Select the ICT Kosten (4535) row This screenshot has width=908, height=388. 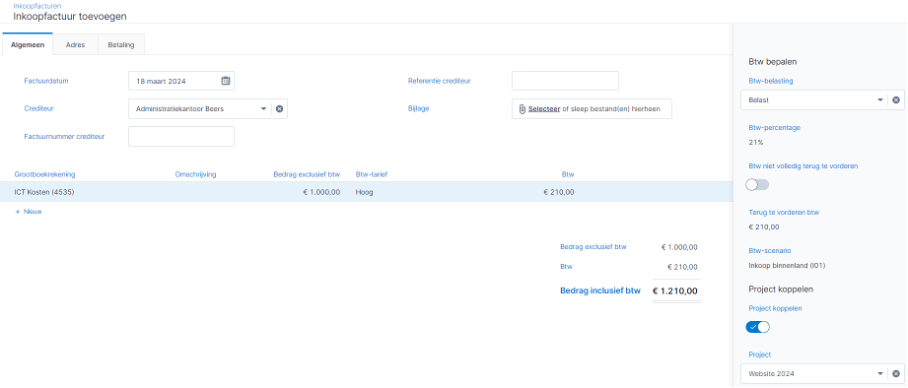[366, 192]
